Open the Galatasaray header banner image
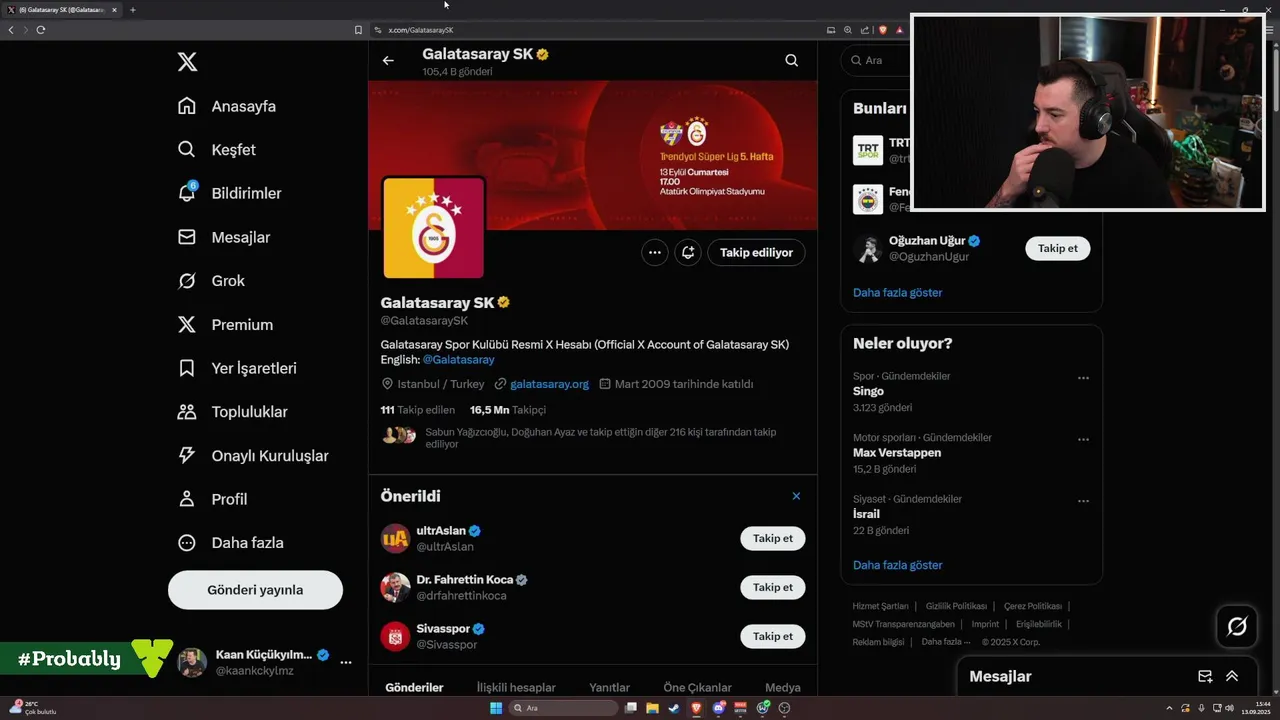 (x=593, y=156)
